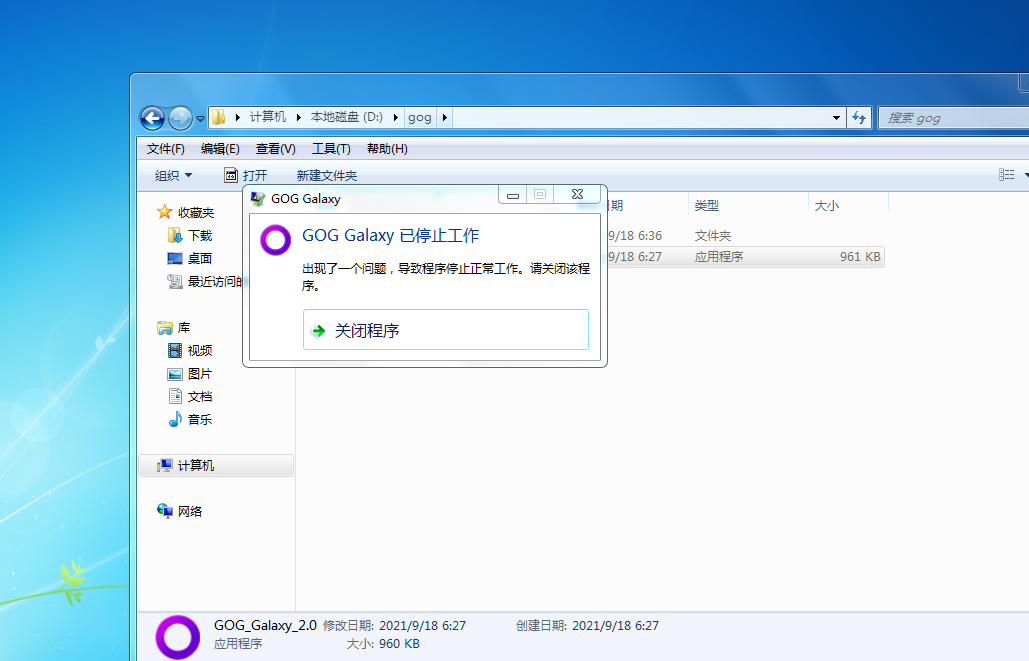
Task: Click the 搜索 gog search field
Action: pos(955,118)
